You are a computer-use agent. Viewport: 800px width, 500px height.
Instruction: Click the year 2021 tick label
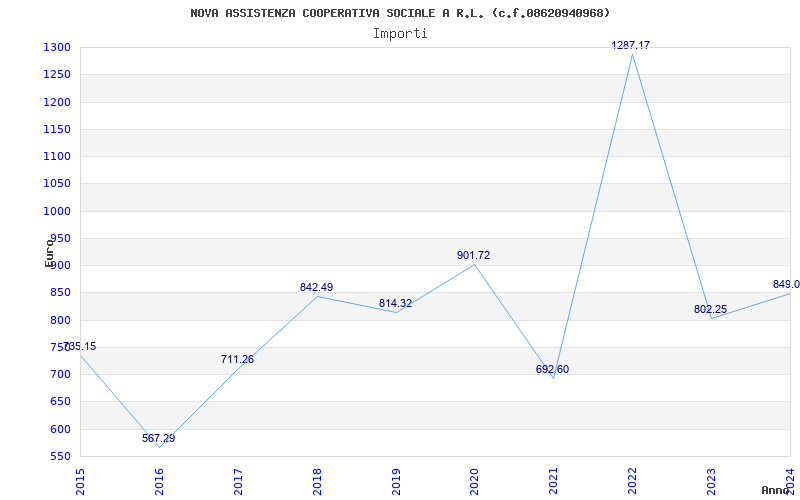(554, 482)
